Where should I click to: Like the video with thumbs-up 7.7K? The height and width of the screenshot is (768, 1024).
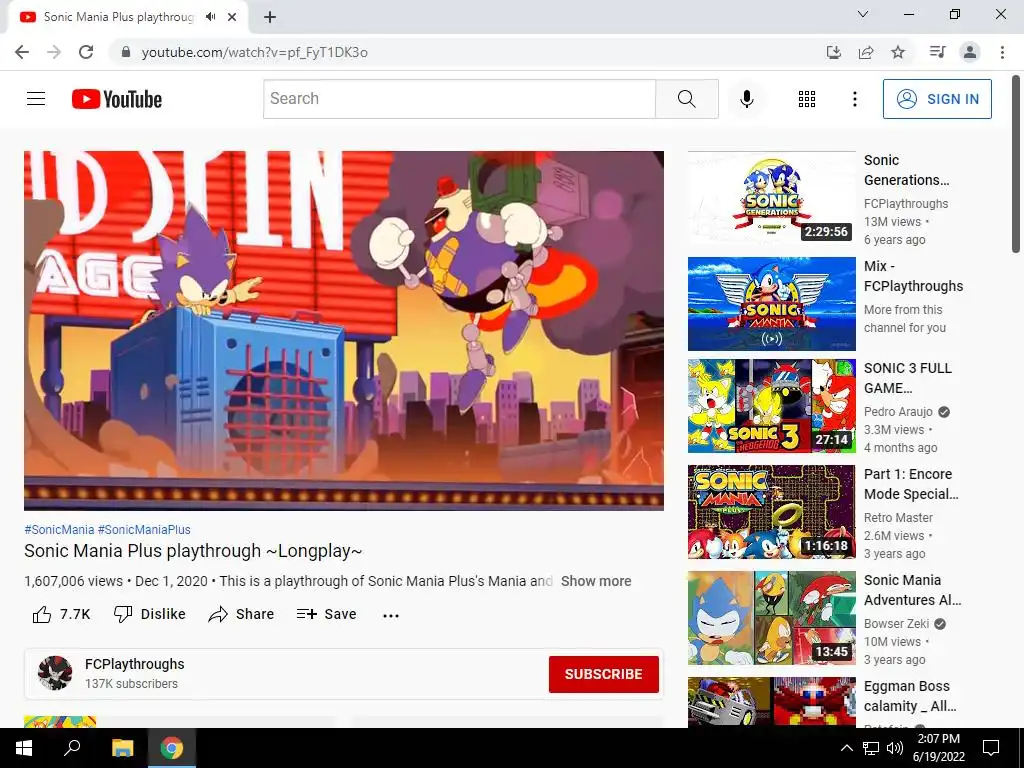61,614
